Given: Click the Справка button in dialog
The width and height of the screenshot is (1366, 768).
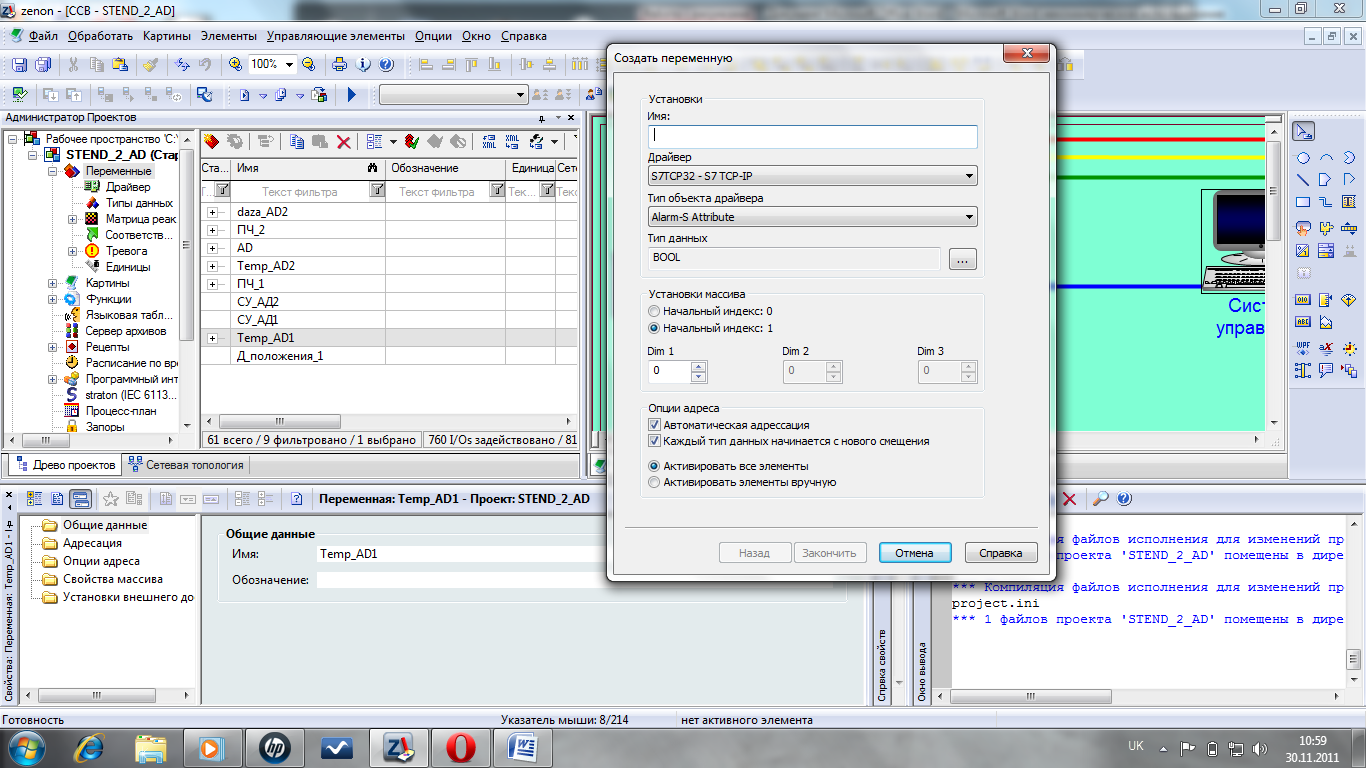Looking at the screenshot, I should click(x=1000, y=553).
